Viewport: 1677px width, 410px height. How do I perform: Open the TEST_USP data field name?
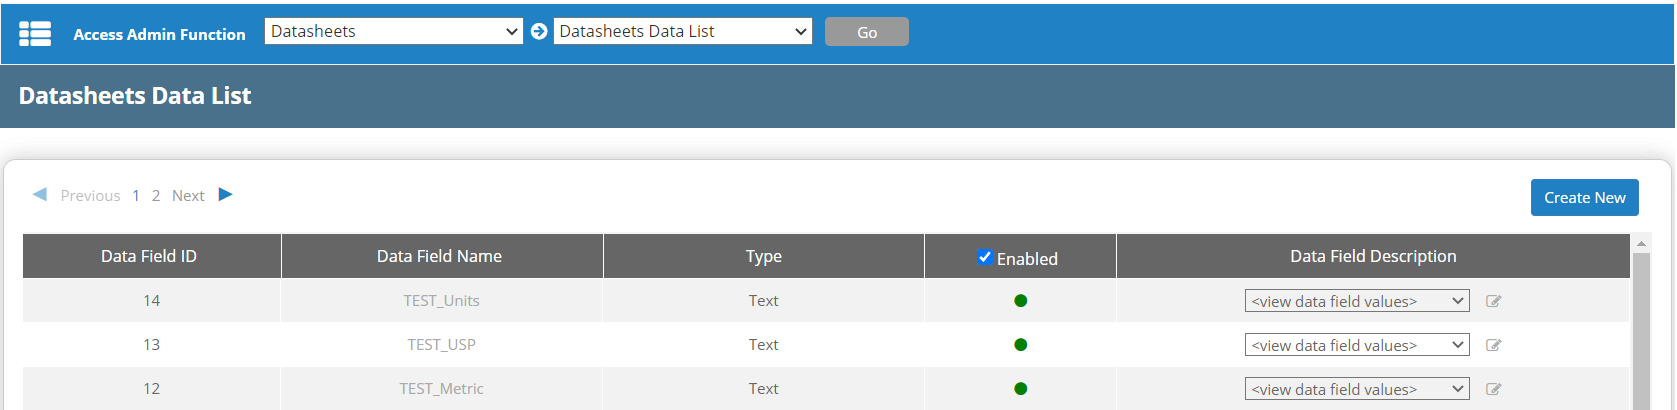tap(441, 345)
